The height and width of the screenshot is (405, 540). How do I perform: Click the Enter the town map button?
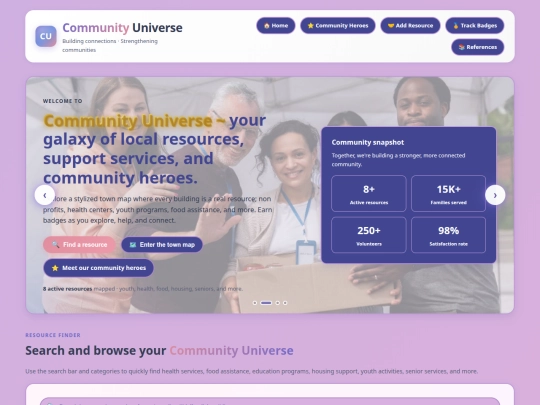pos(162,245)
